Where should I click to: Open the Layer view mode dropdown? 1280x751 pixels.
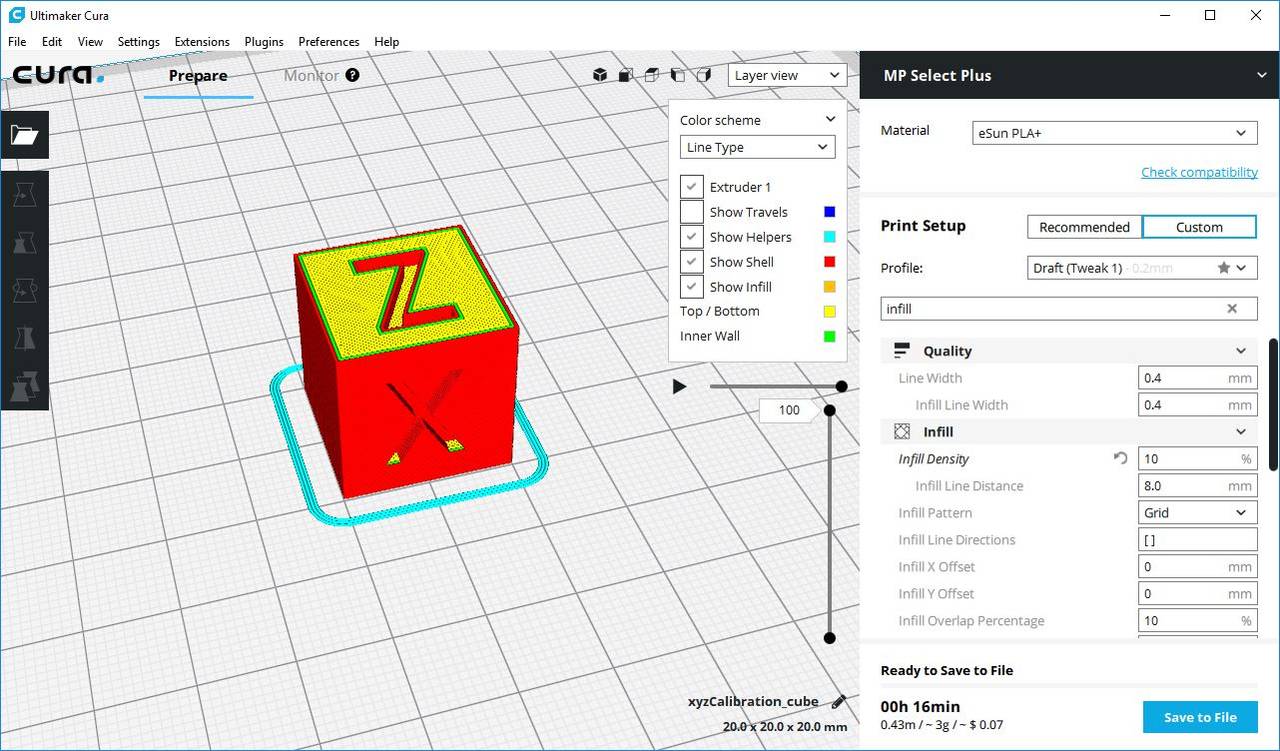tap(787, 75)
